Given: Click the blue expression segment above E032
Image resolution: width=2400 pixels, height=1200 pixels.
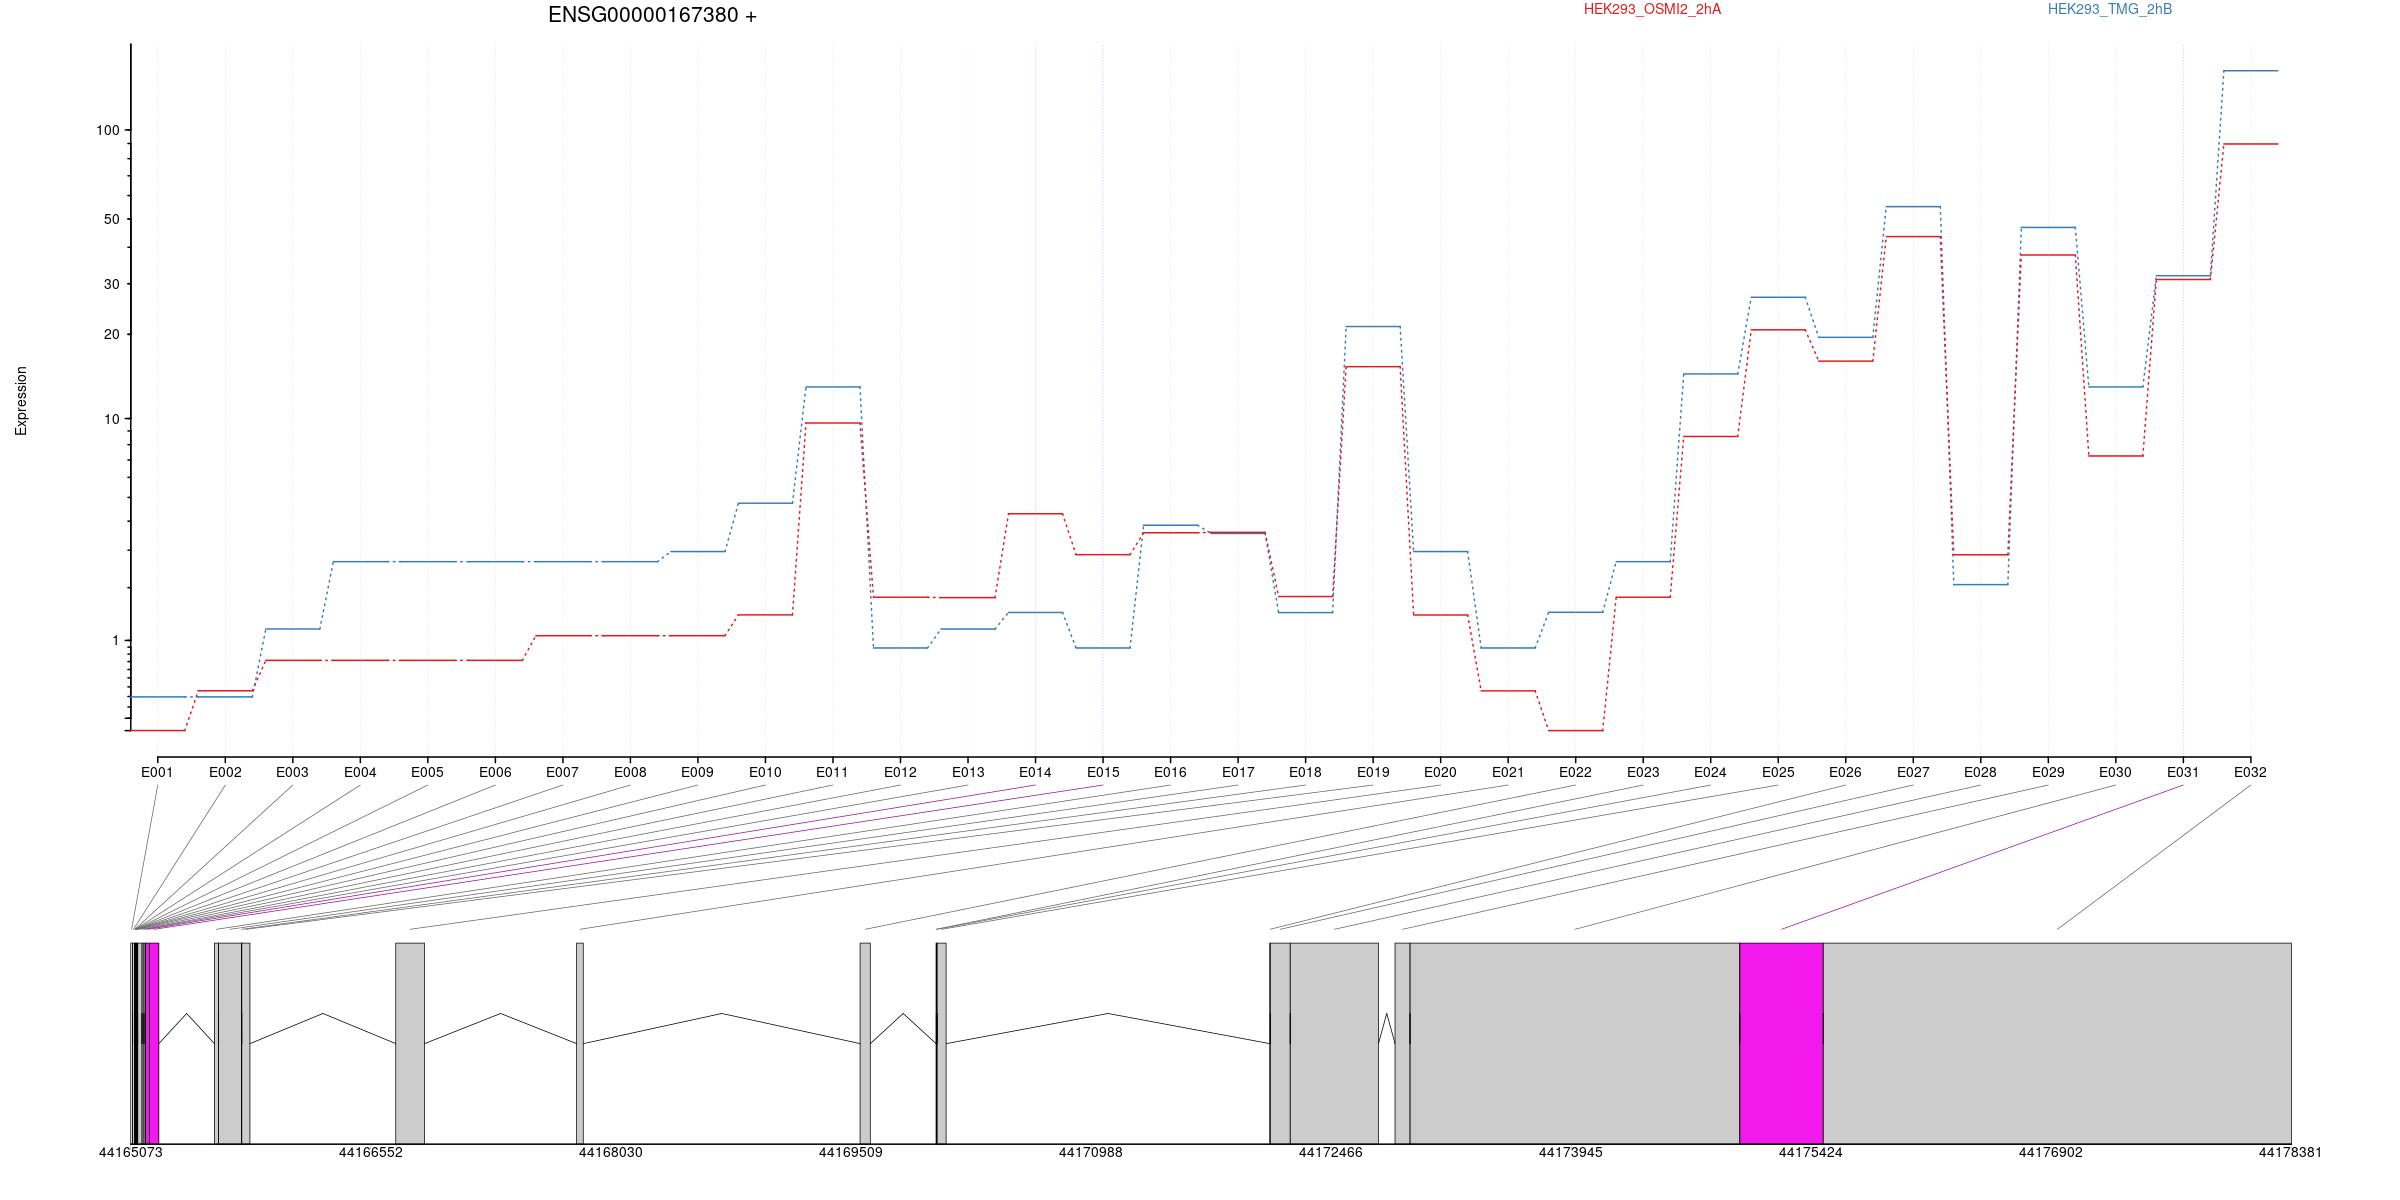Looking at the screenshot, I should point(2250,71).
